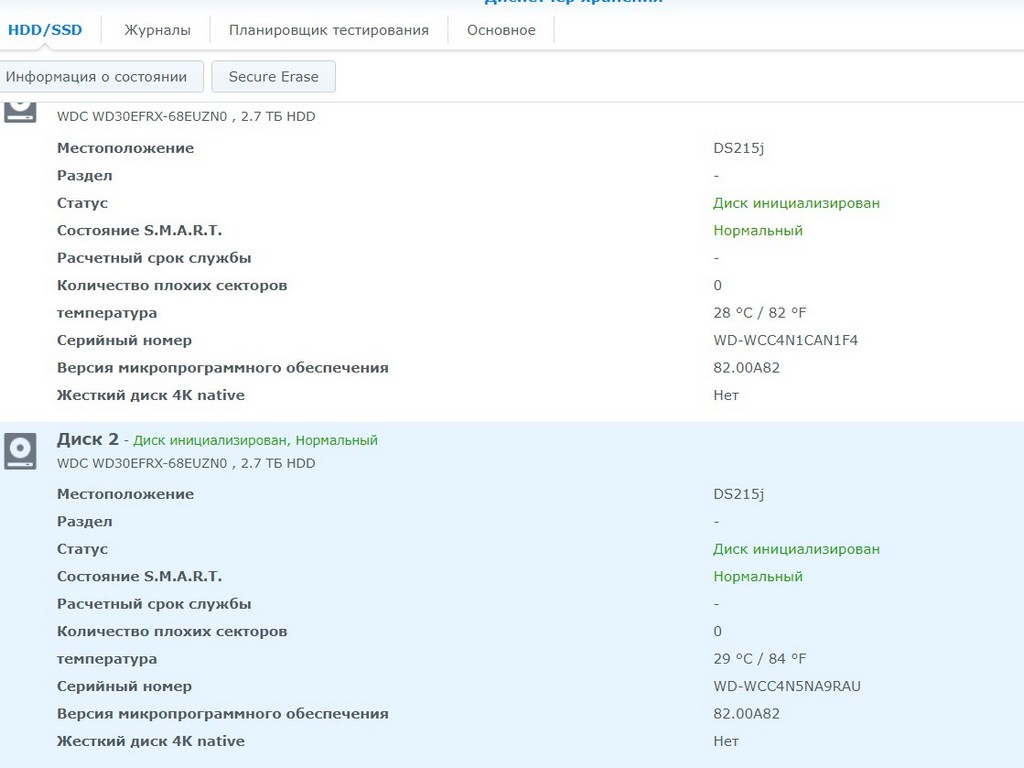Click serial number WD-WCC4N1CAN1F4
The width and height of the screenshot is (1024, 768).
pyautogui.click(x=785, y=340)
